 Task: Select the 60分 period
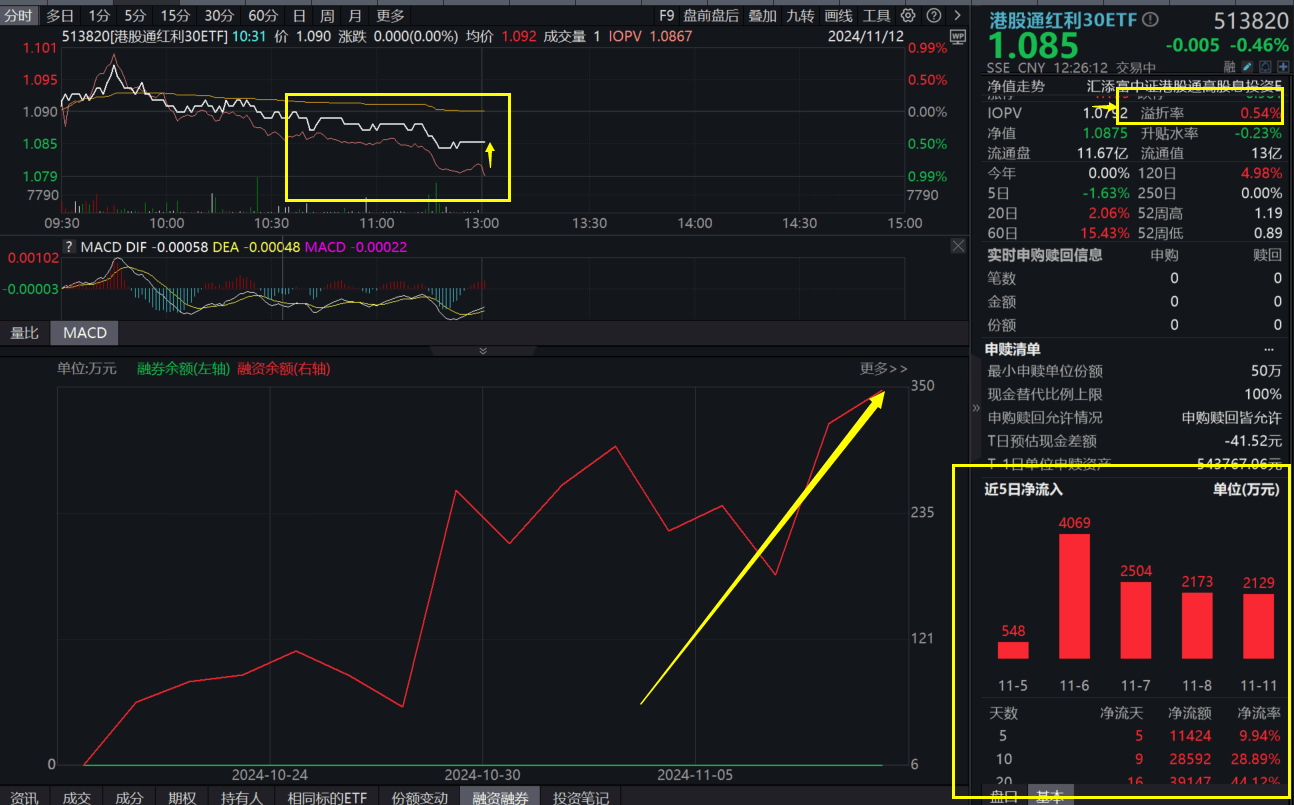pyautogui.click(x=263, y=15)
